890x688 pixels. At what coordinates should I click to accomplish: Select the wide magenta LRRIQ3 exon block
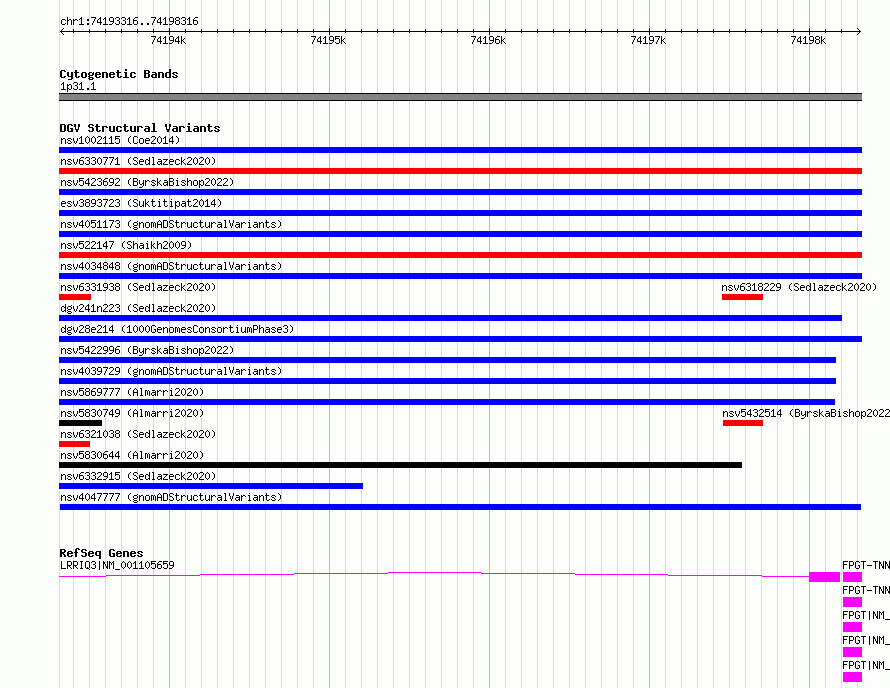(825, 577)
